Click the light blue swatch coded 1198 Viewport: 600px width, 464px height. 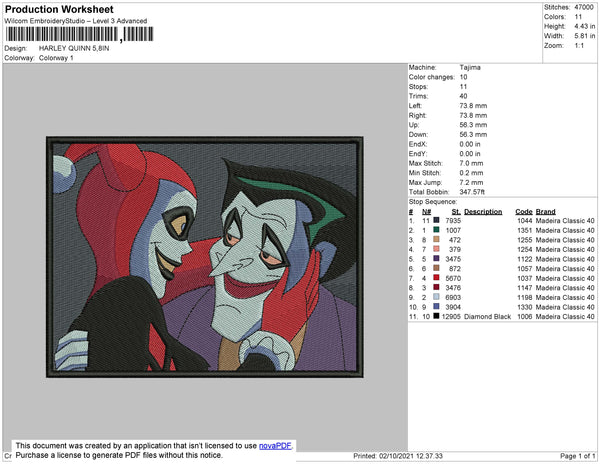435,297
